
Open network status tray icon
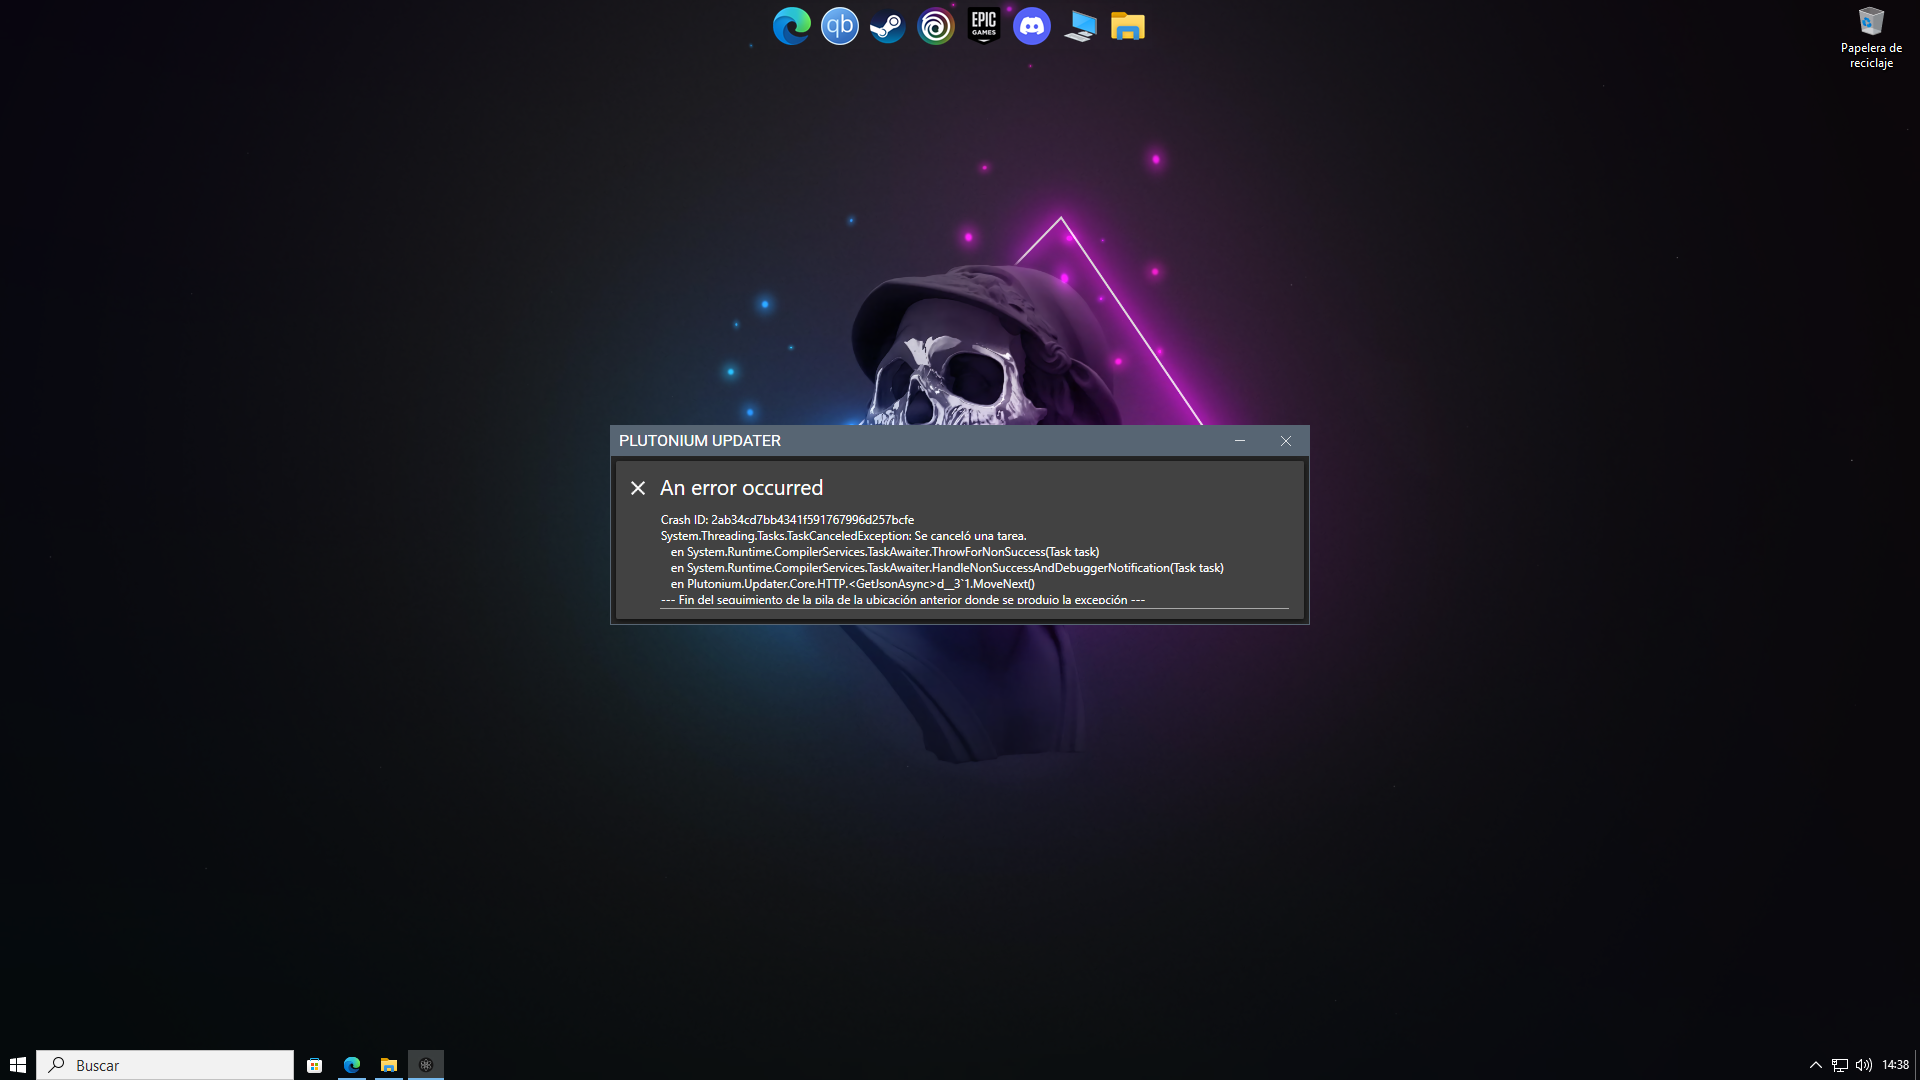[x=1840, y=1065]
